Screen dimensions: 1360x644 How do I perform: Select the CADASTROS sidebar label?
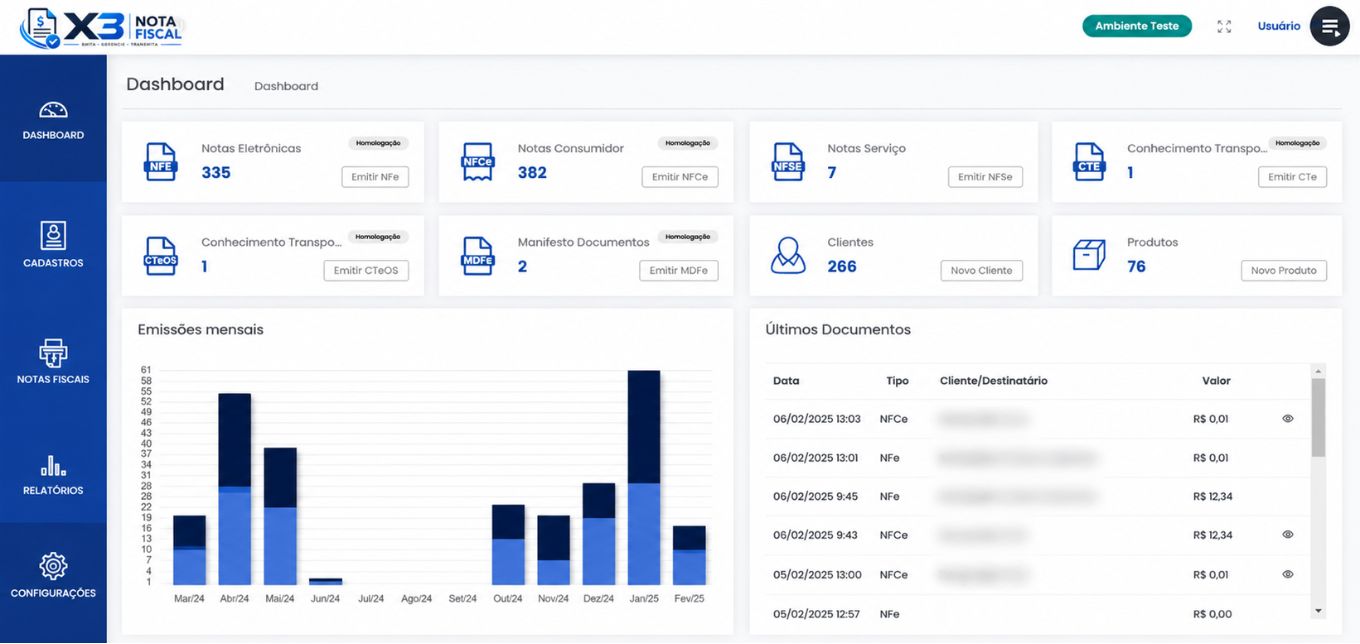[53, 263]
